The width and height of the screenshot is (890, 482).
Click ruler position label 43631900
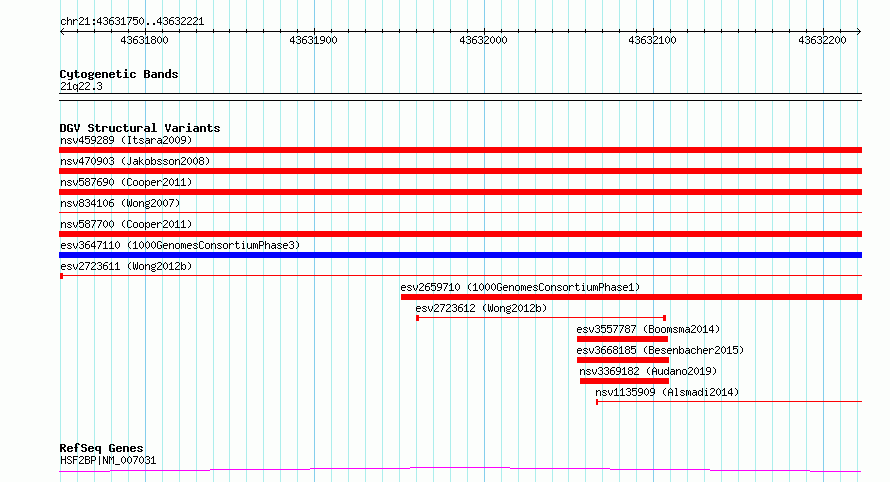pyautogui.click(x=313, y=40)
